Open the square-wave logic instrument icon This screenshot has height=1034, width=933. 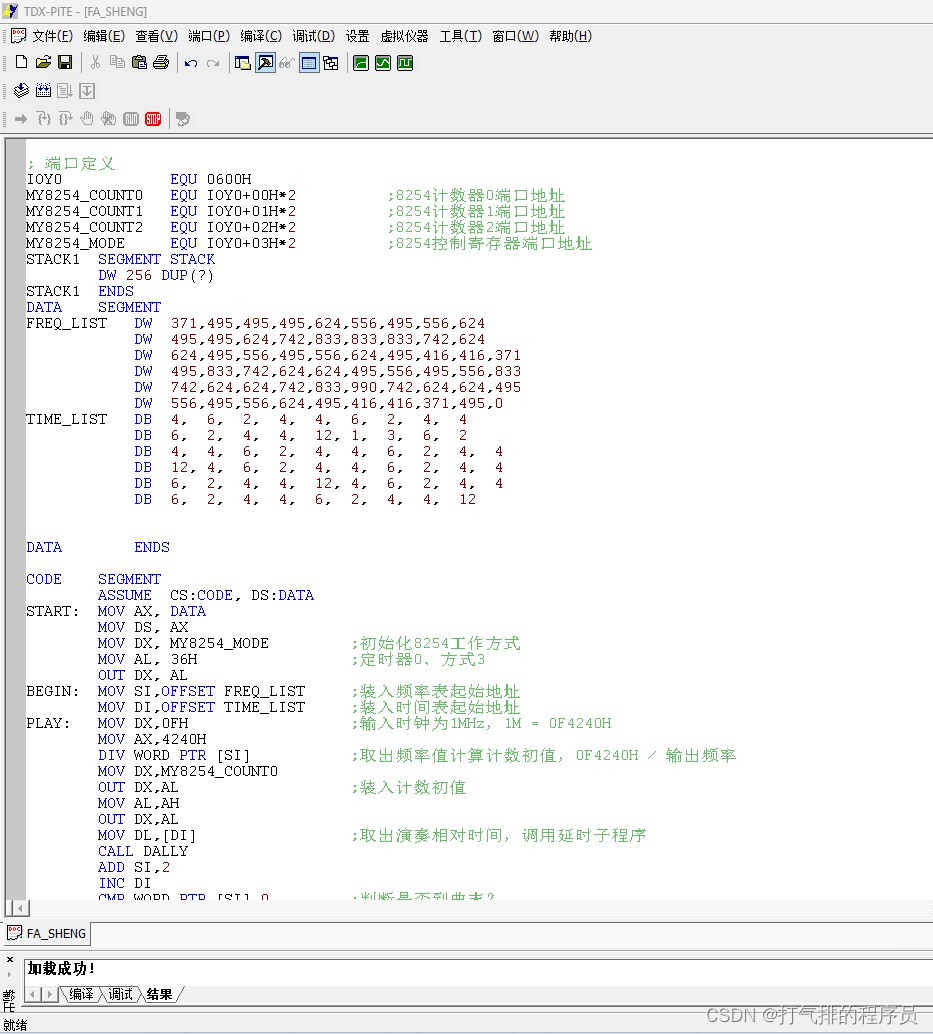pos(405,62)
